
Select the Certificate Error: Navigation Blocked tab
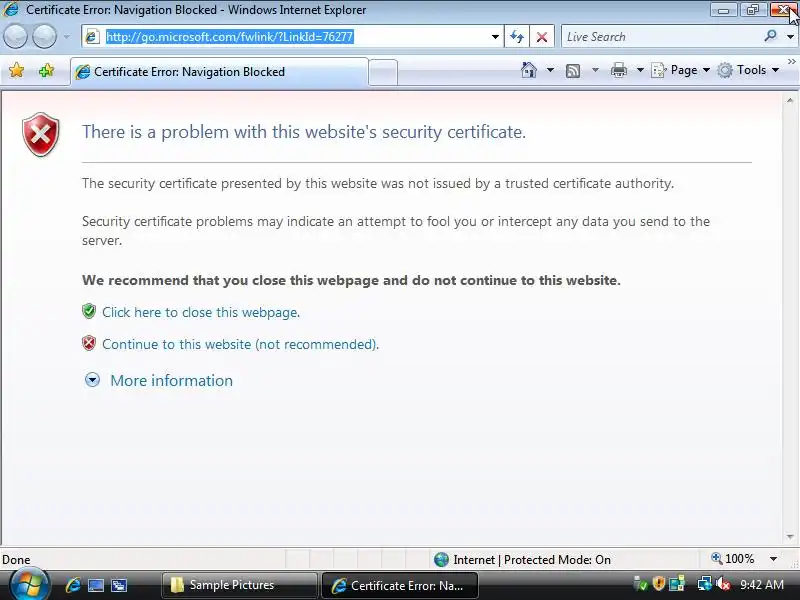point(219,72)
